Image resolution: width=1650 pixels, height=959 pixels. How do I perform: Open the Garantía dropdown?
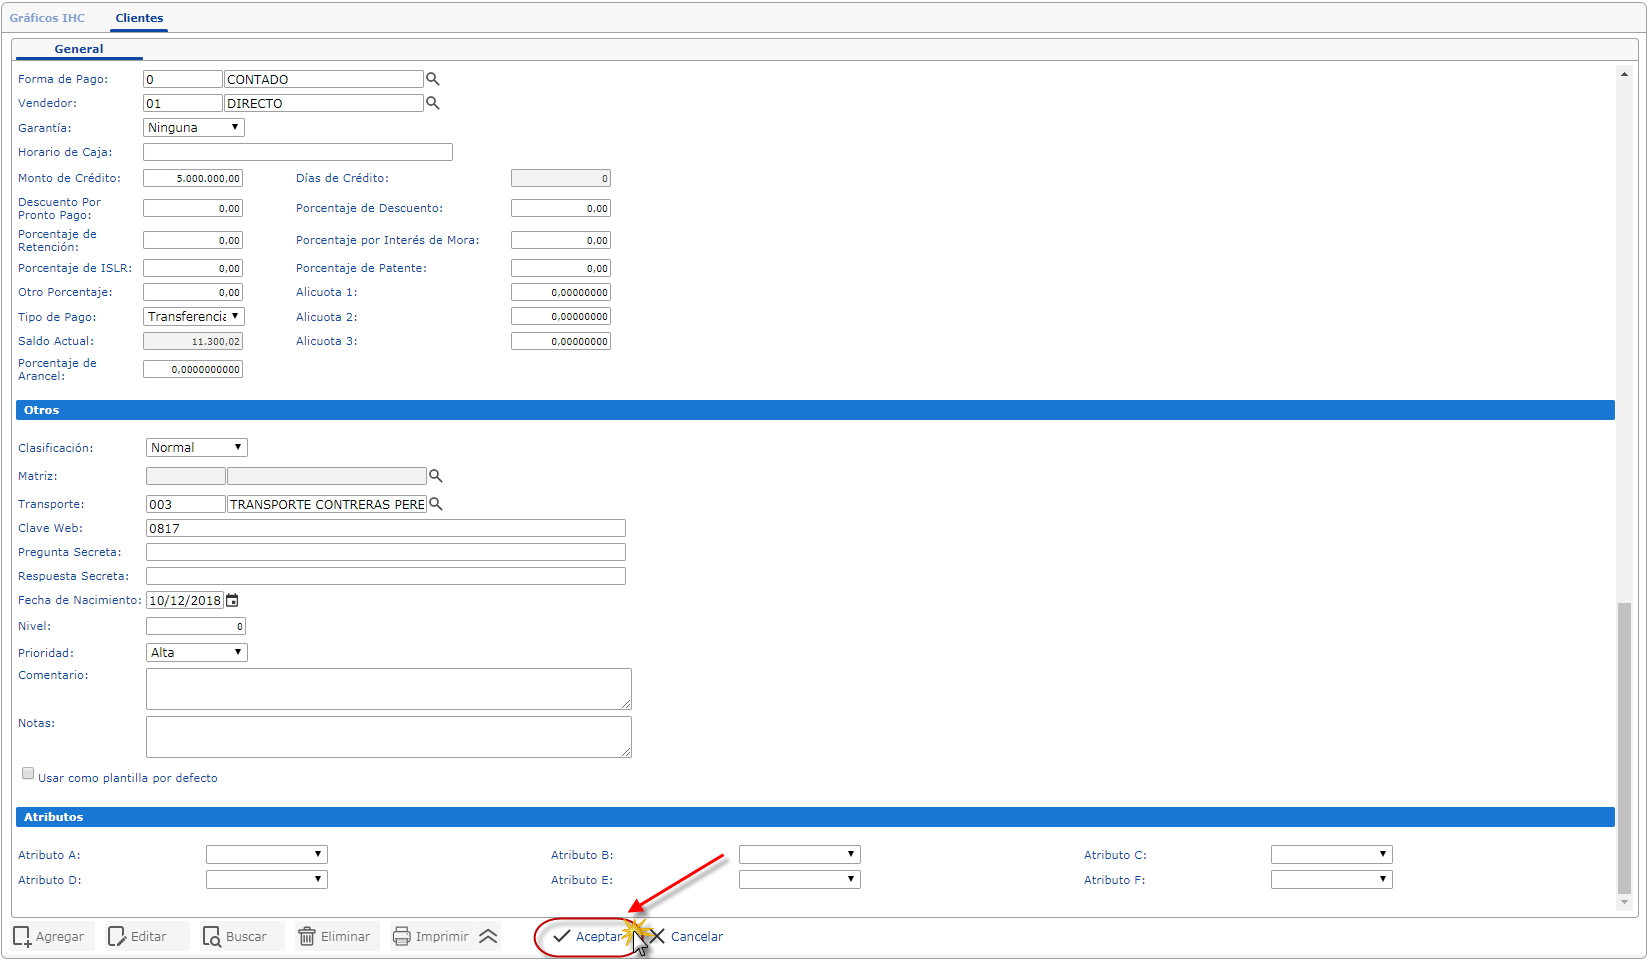click(x=194, y=128)
